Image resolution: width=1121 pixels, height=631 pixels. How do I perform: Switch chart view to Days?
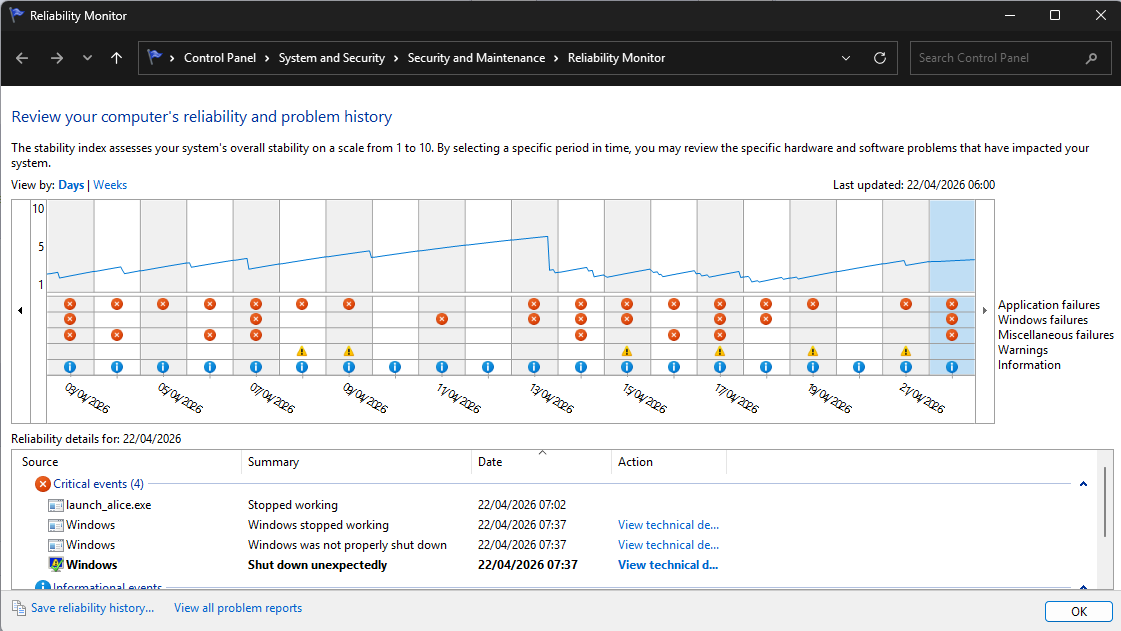[x=71, y=184]
